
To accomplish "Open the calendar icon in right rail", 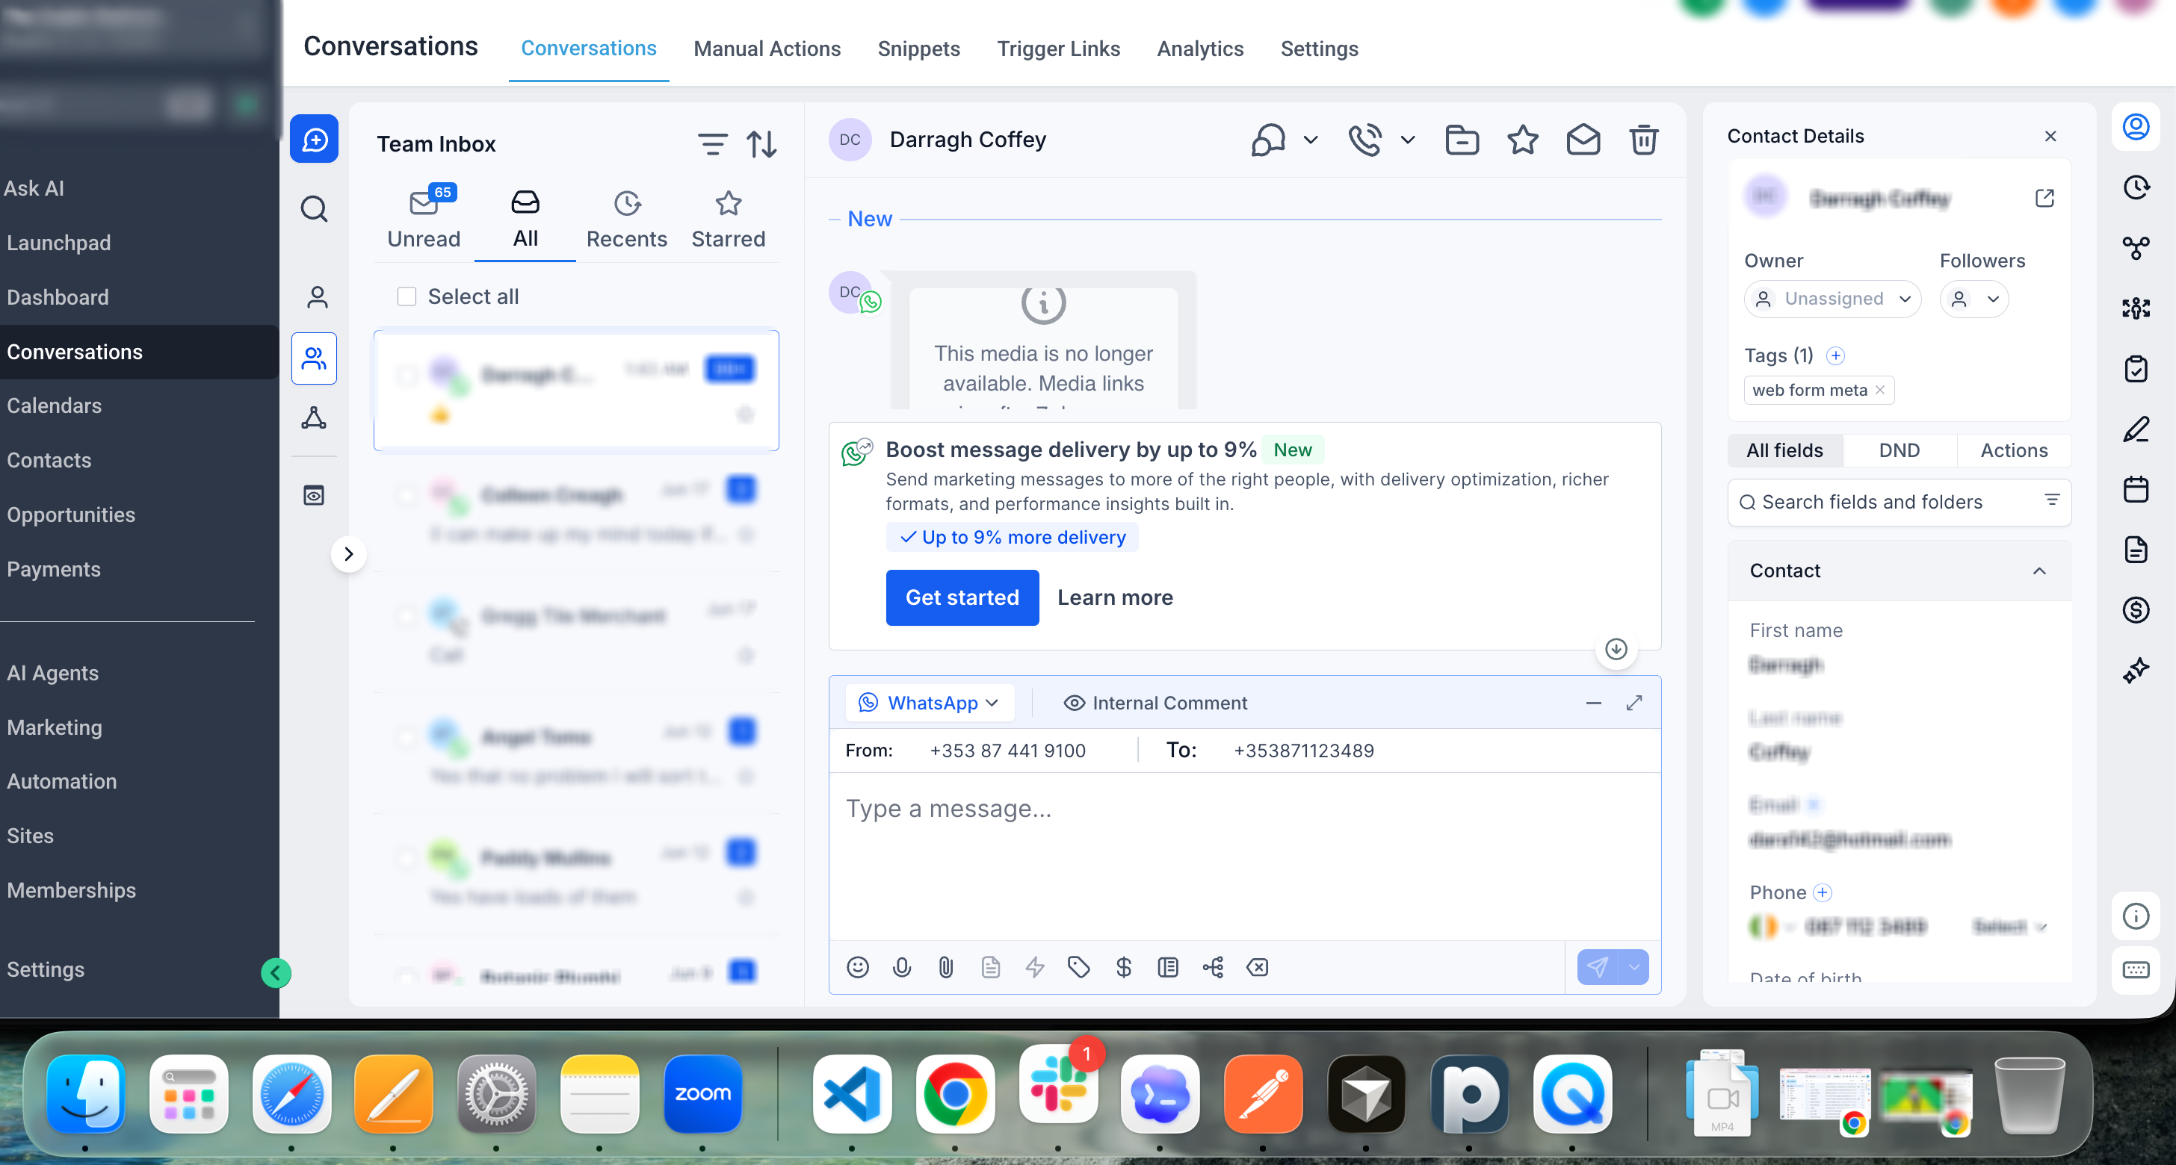I will click(2136, 489).
